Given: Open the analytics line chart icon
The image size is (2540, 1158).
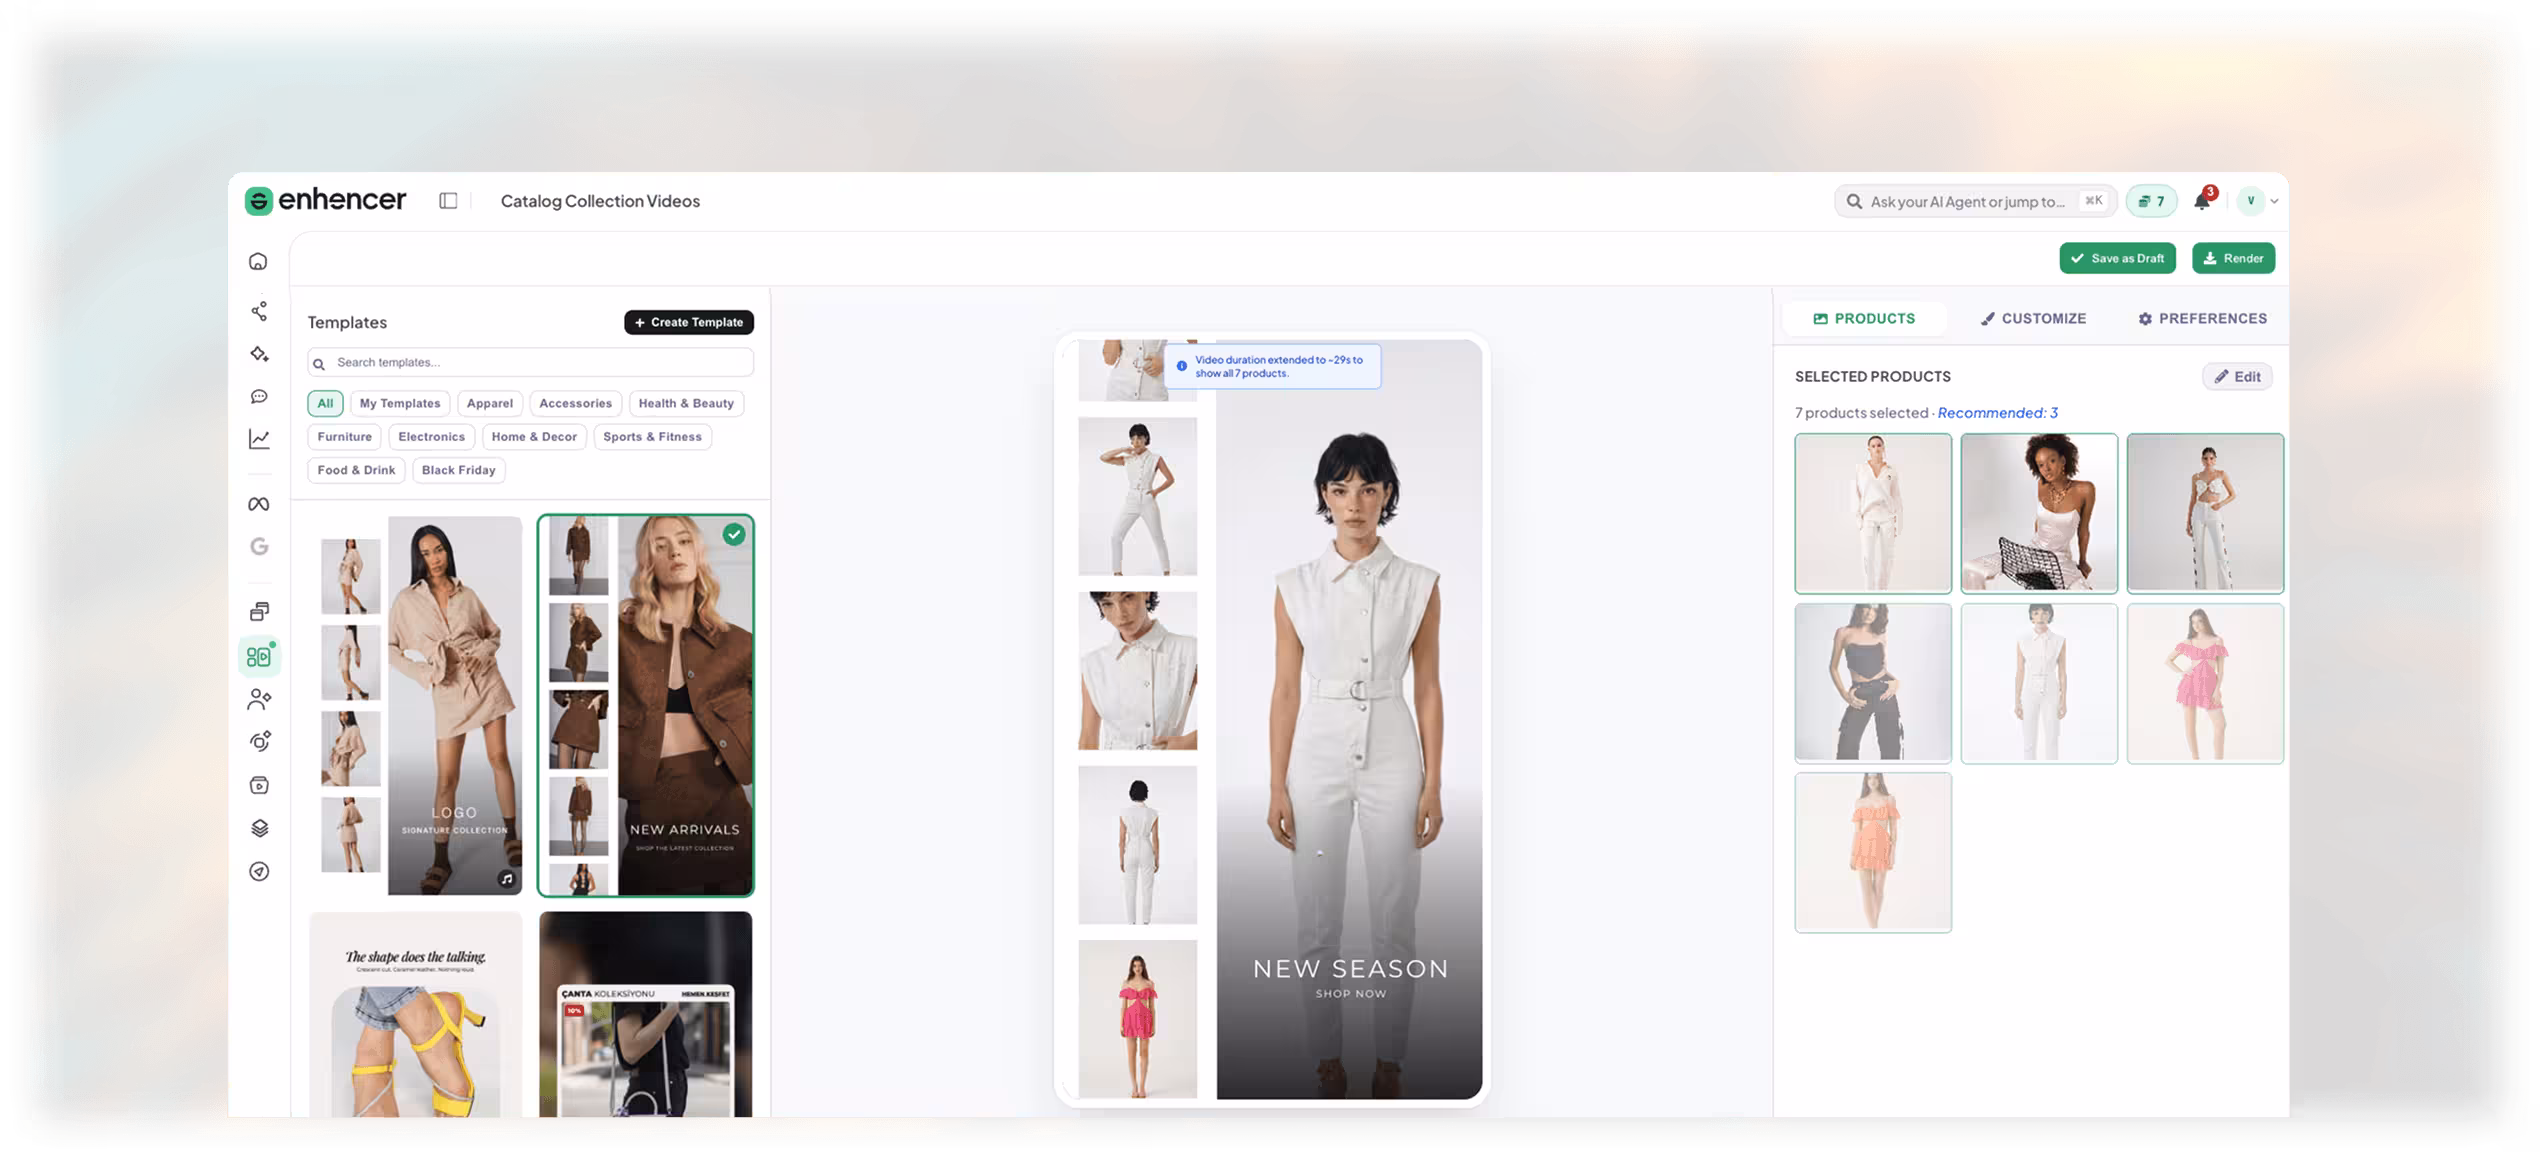Looking at the screenshot, I should pos(259,439).
